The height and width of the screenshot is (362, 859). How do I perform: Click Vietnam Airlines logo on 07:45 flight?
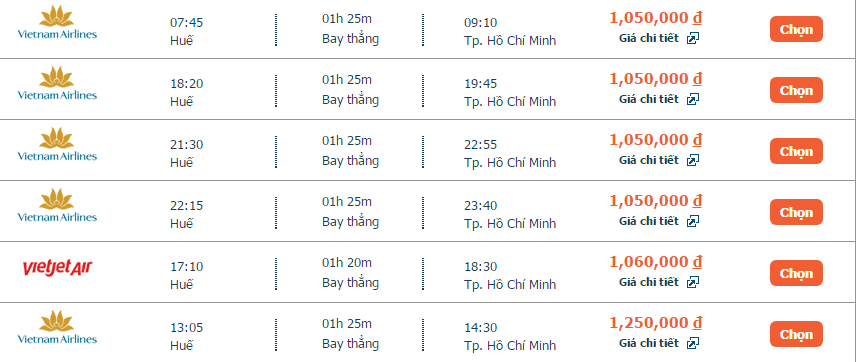pyautogui.click(x=57, y=23)
